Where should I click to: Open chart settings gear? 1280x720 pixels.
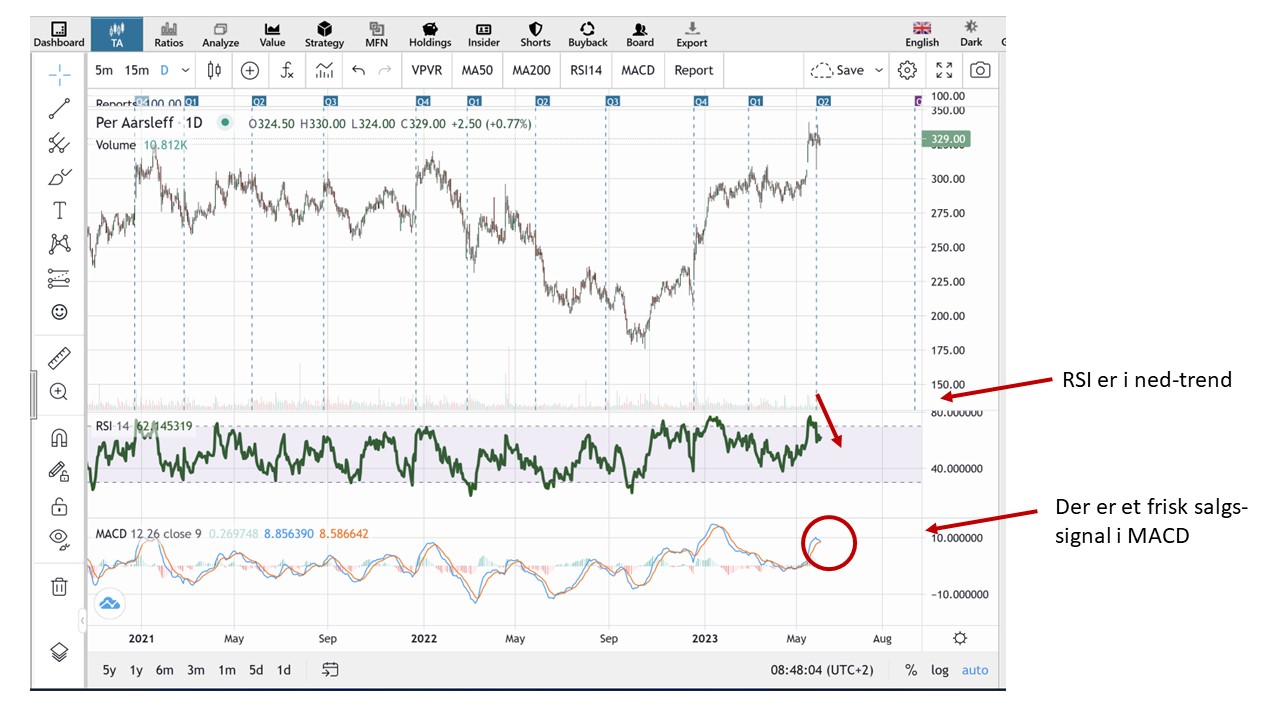(907, 70)
